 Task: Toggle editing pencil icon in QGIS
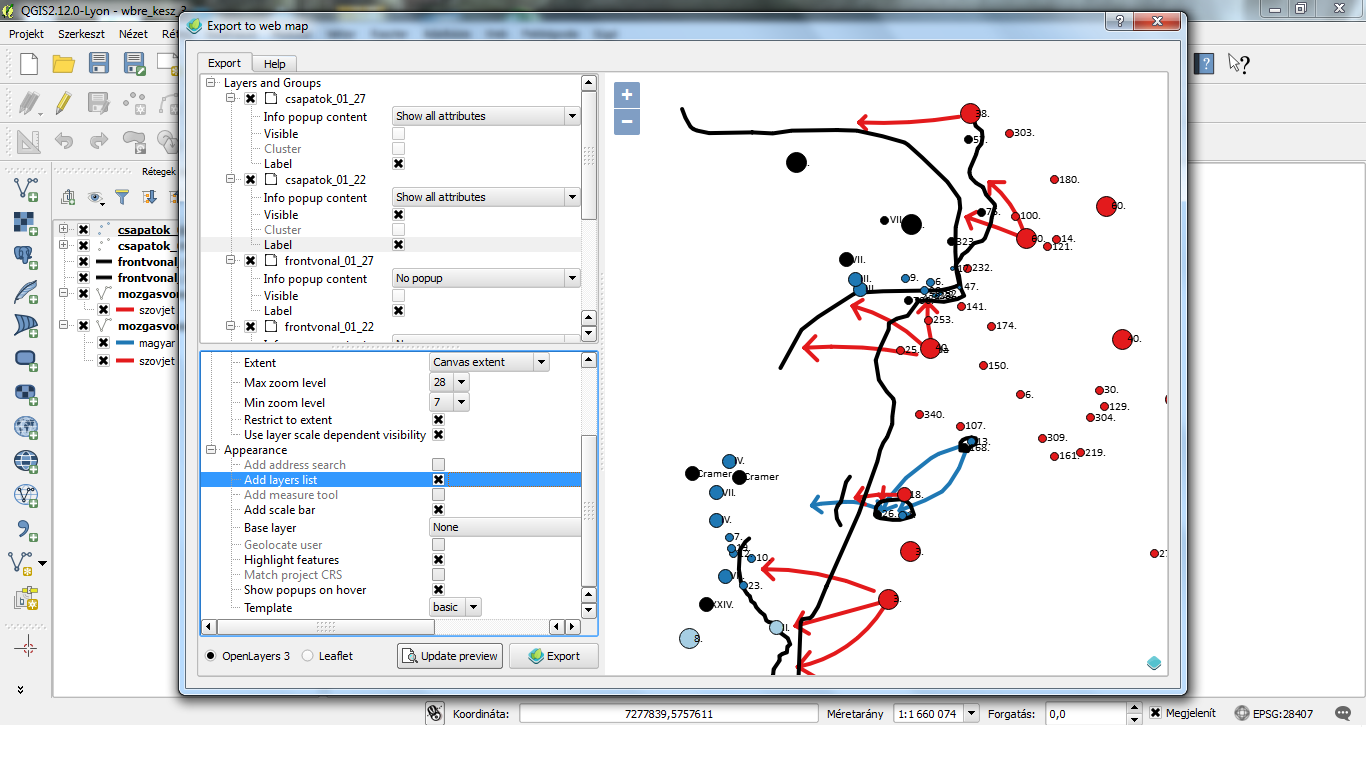coord(63,102)
